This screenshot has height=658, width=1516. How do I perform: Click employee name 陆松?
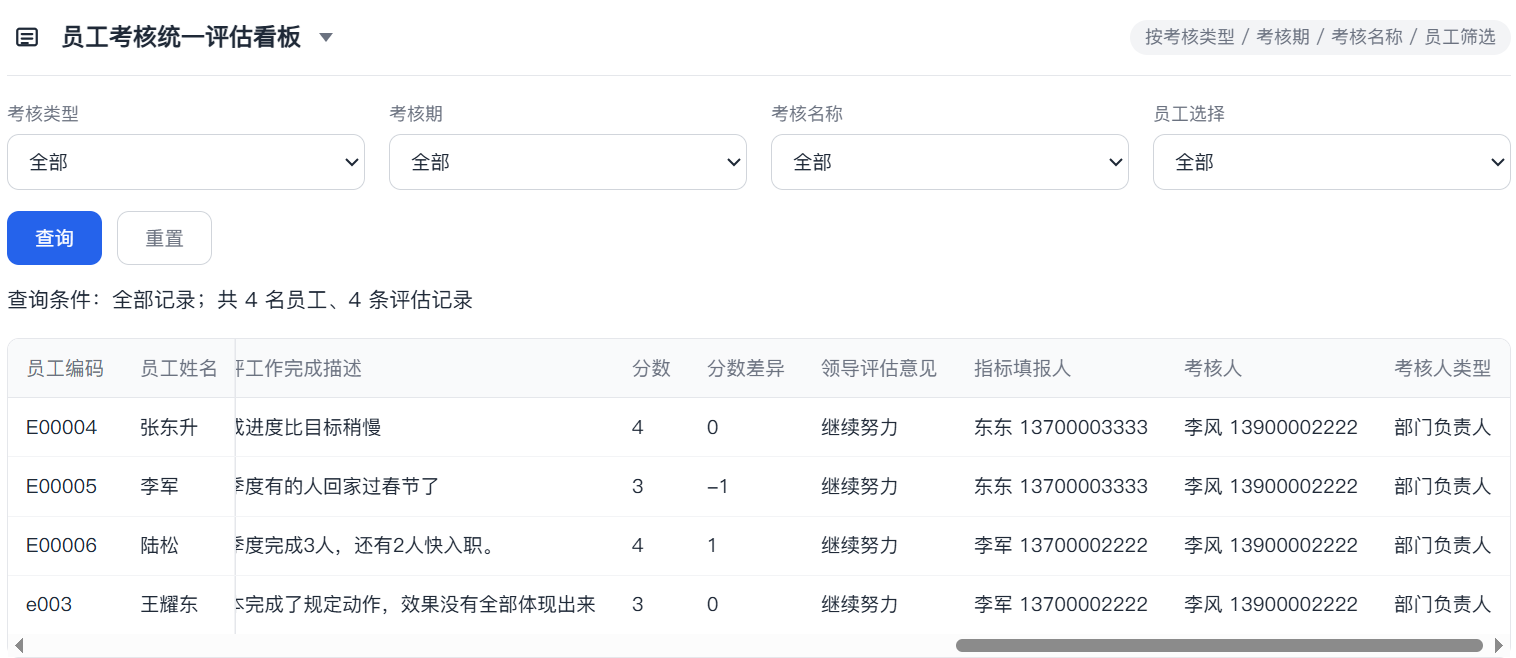160,546
